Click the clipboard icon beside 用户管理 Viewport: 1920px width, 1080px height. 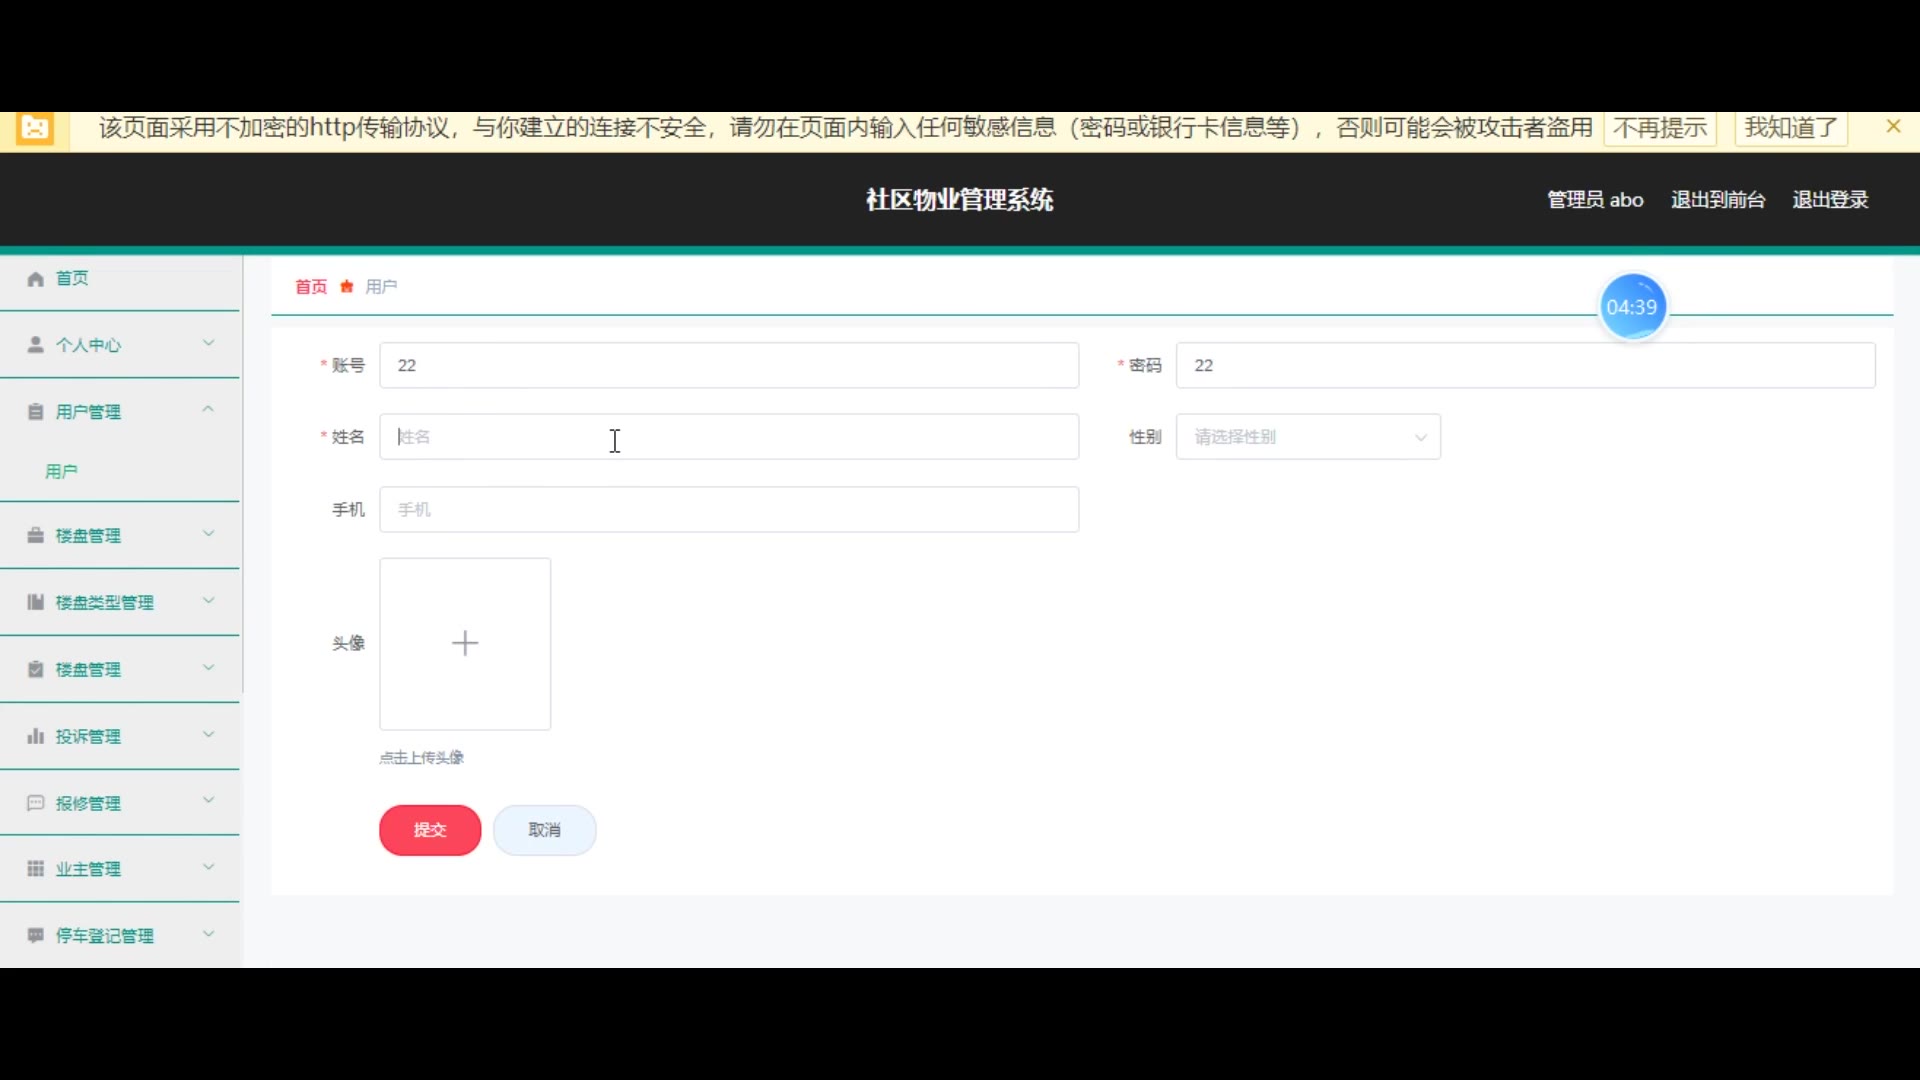(x=36, y=412)
